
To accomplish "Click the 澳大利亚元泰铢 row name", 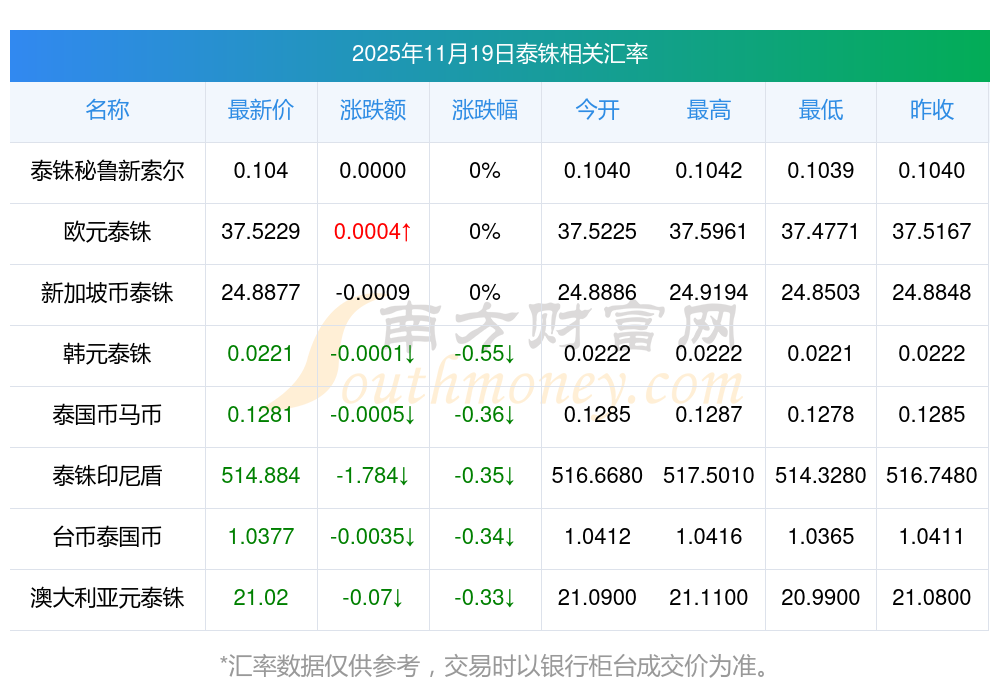I will (107, 598).
